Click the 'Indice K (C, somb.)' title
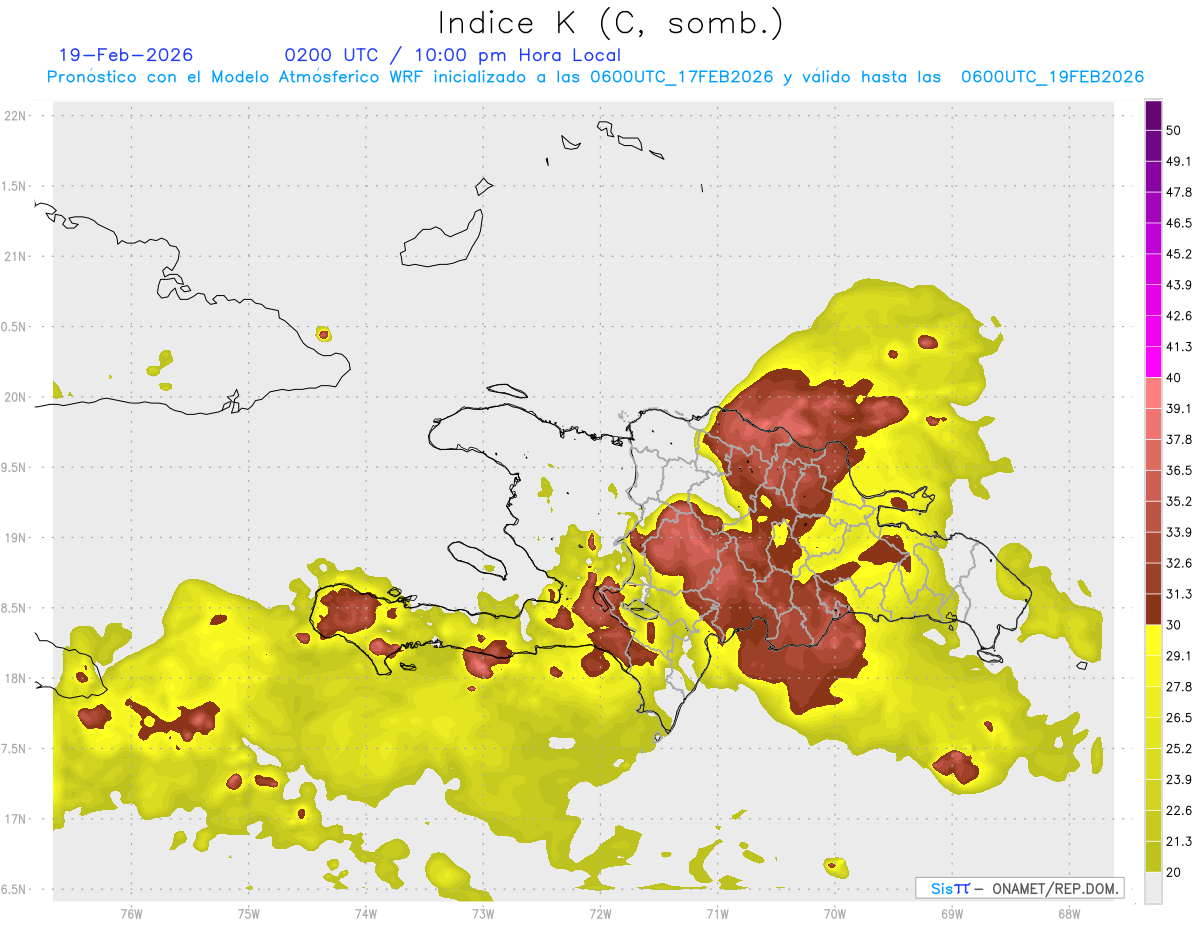Viewport: 1200px width, 927px height. (x=610, y=24)
